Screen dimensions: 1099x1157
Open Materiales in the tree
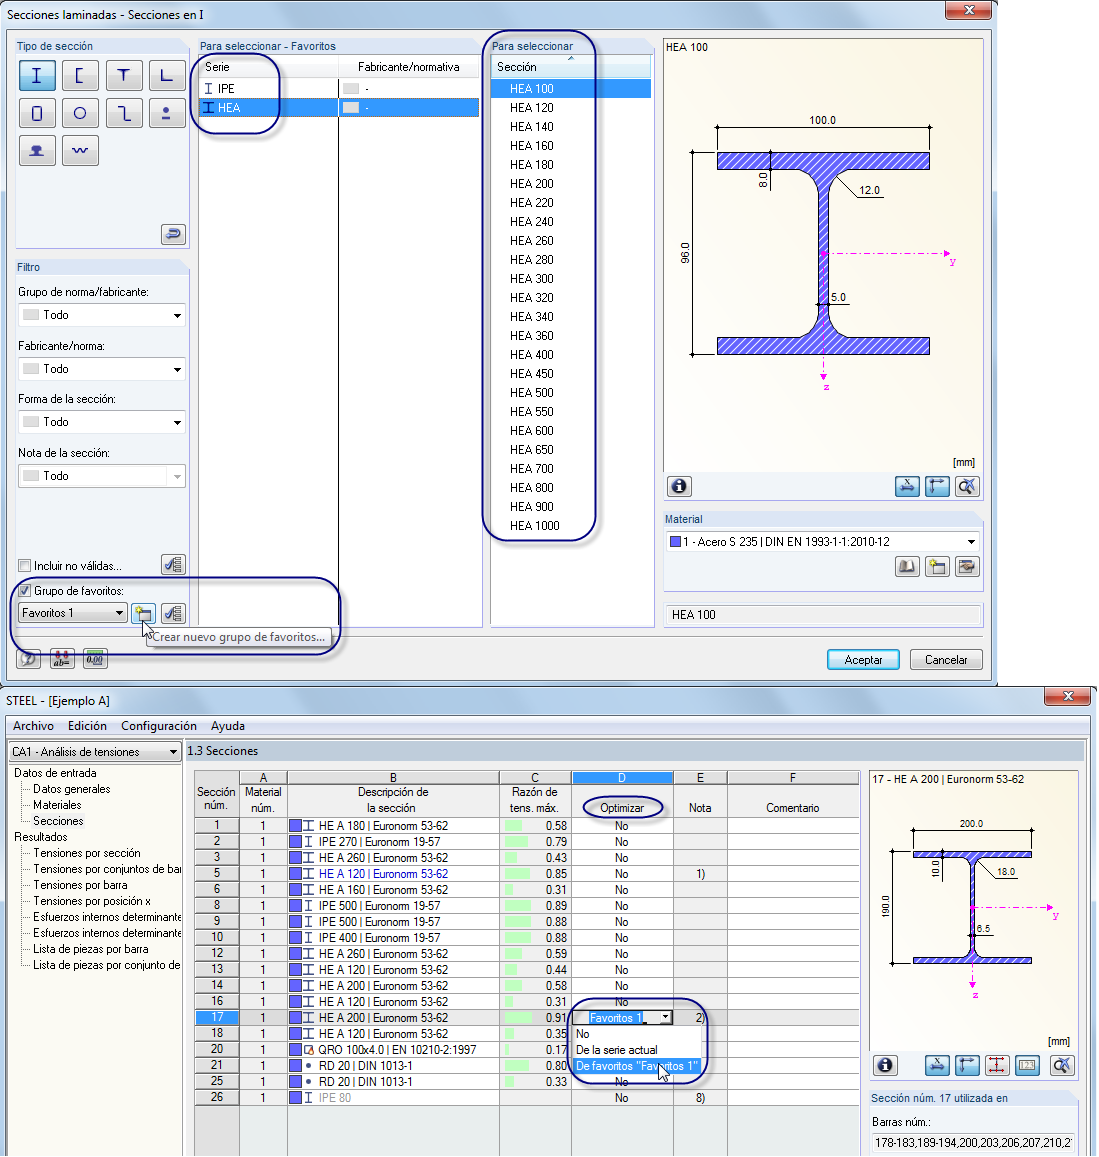57,805
